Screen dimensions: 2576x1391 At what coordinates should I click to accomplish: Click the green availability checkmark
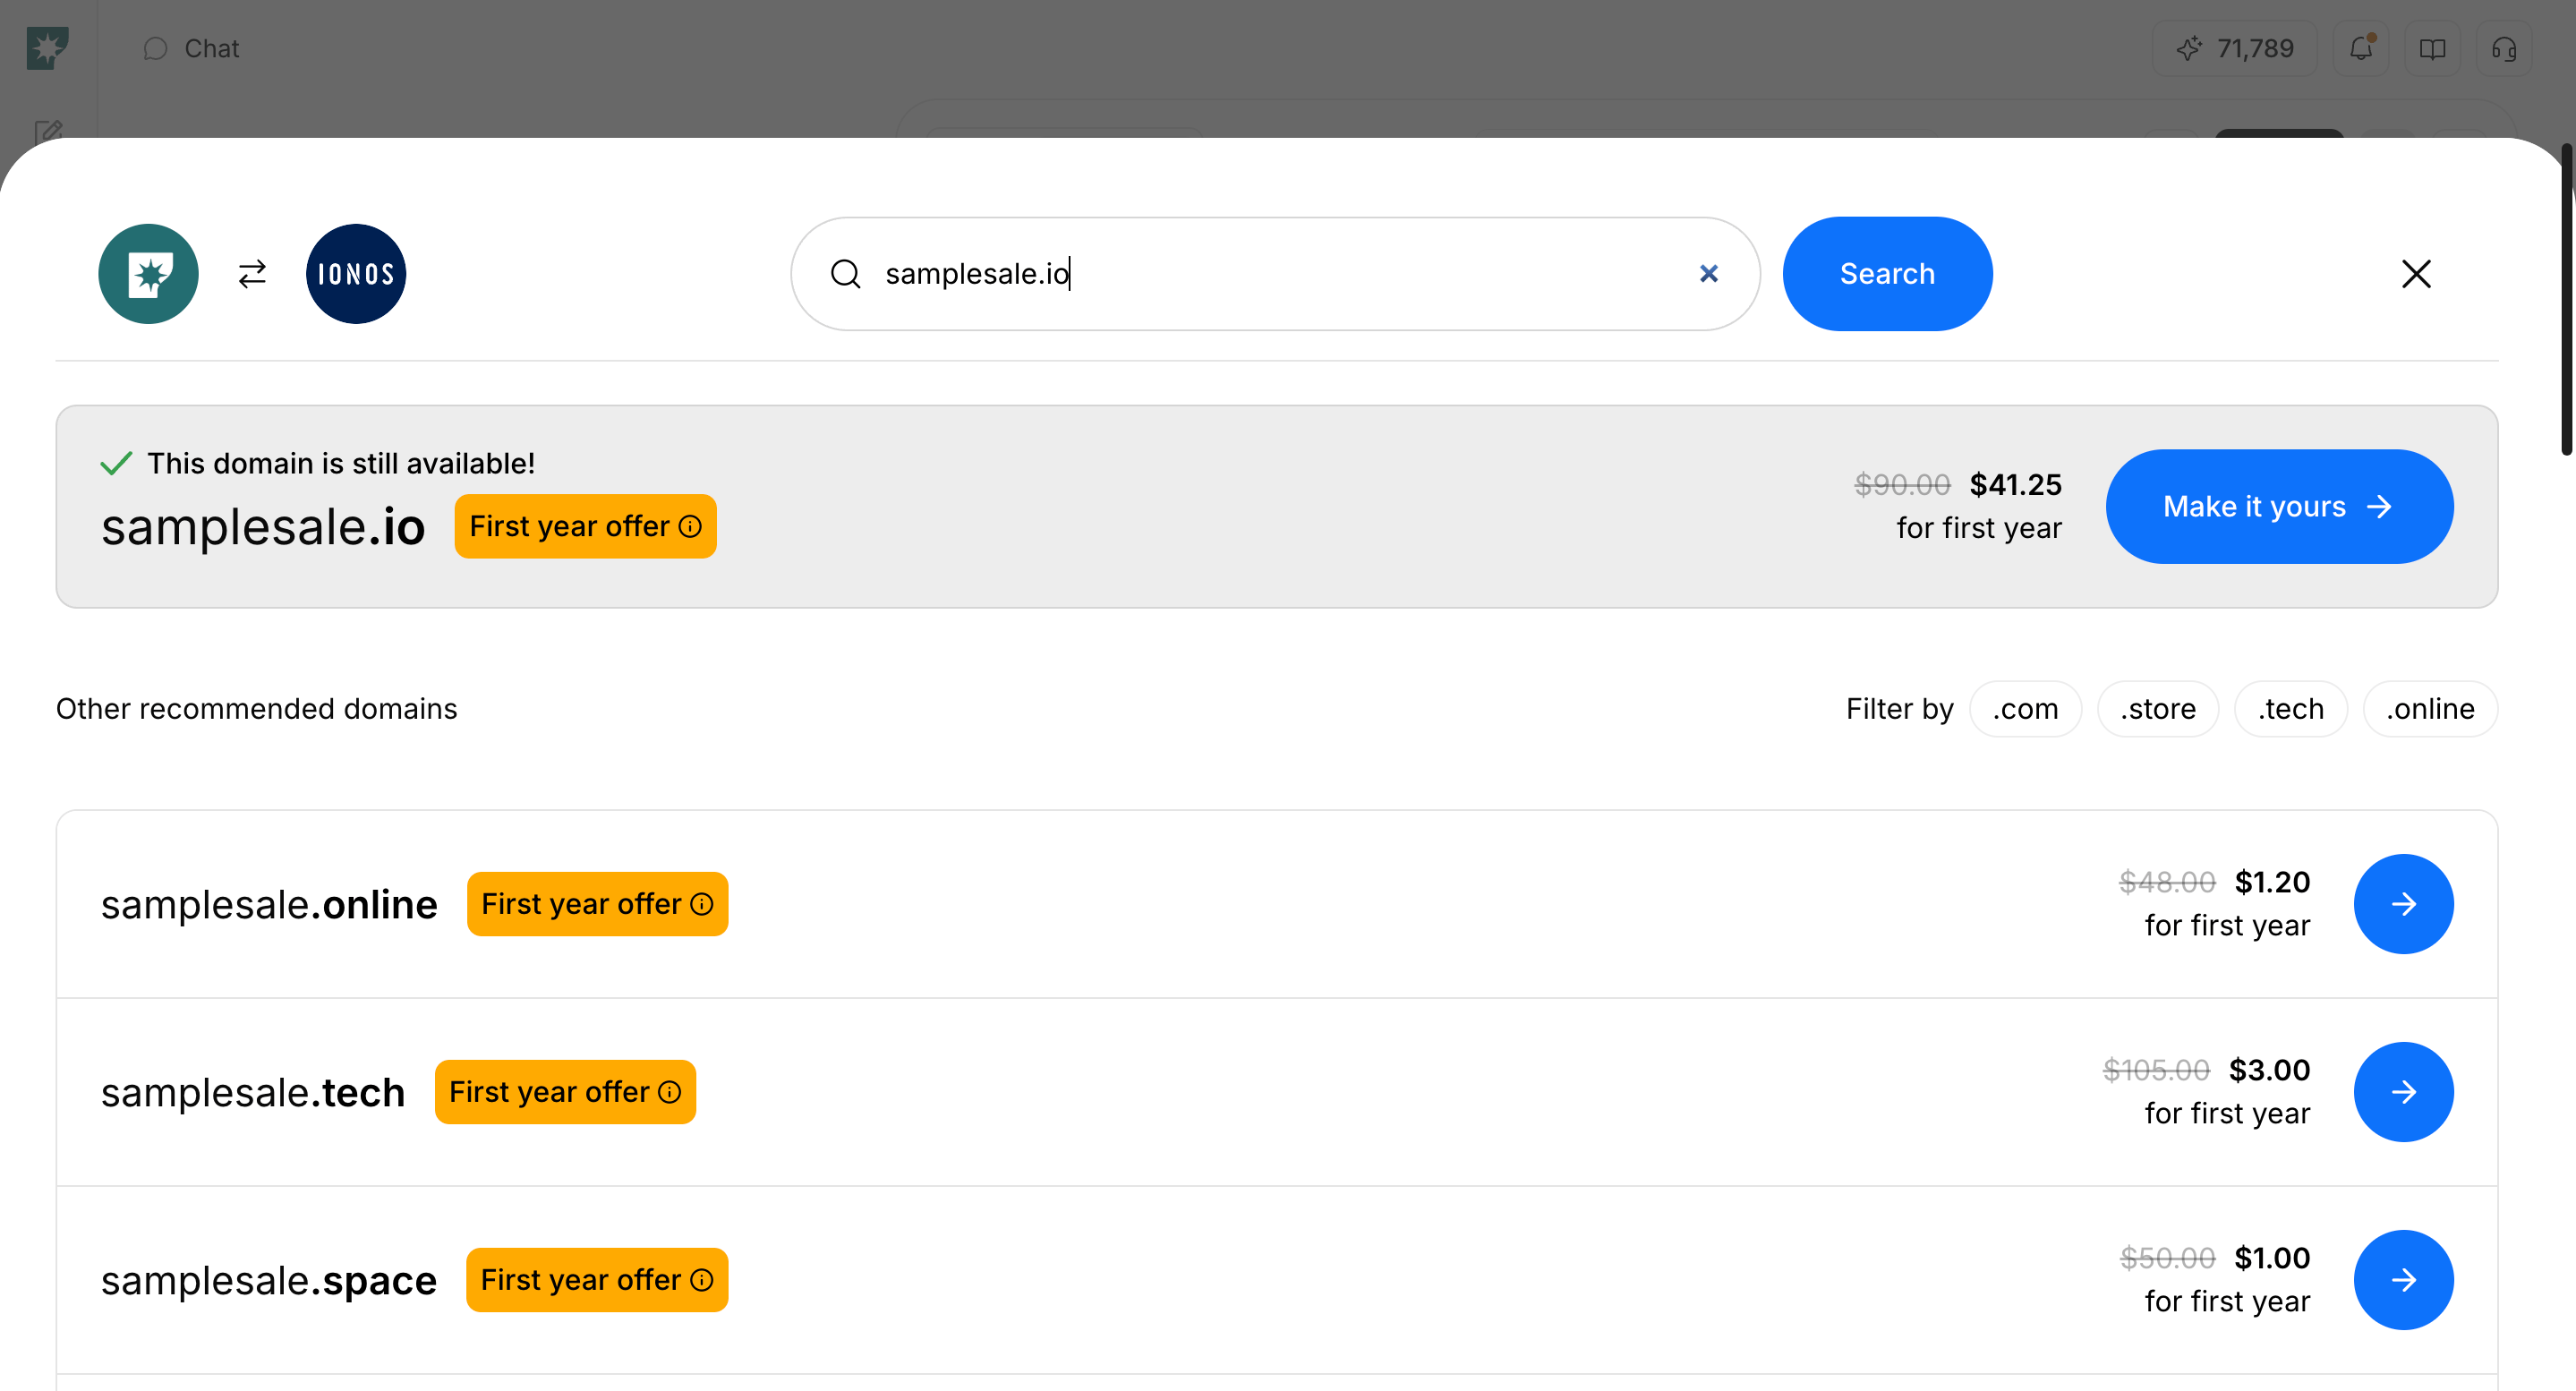pos(116,463)
